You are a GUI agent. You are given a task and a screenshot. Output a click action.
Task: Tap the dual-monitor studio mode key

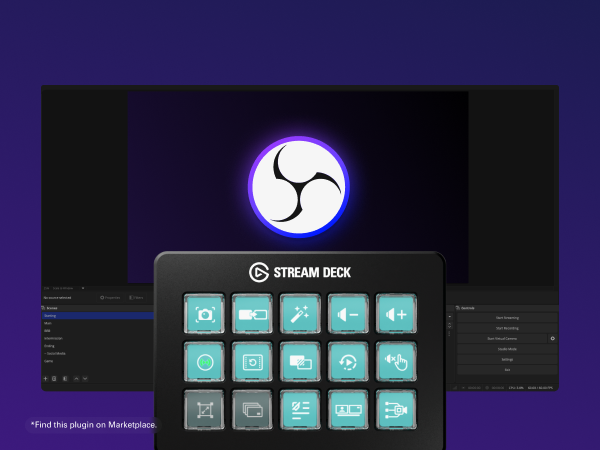[x=348, y=410]
